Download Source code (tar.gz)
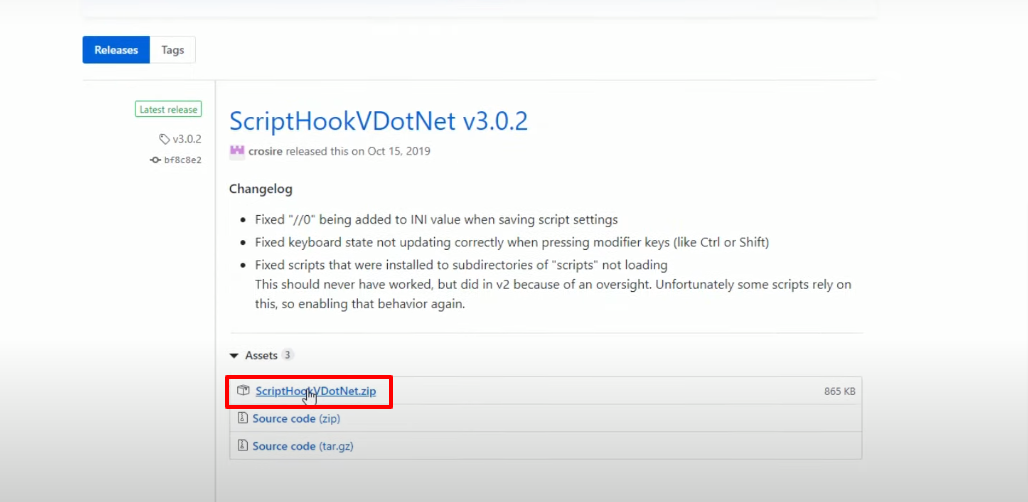The height and width of the screenshot is (502, 1028). [x=304, y=446]
